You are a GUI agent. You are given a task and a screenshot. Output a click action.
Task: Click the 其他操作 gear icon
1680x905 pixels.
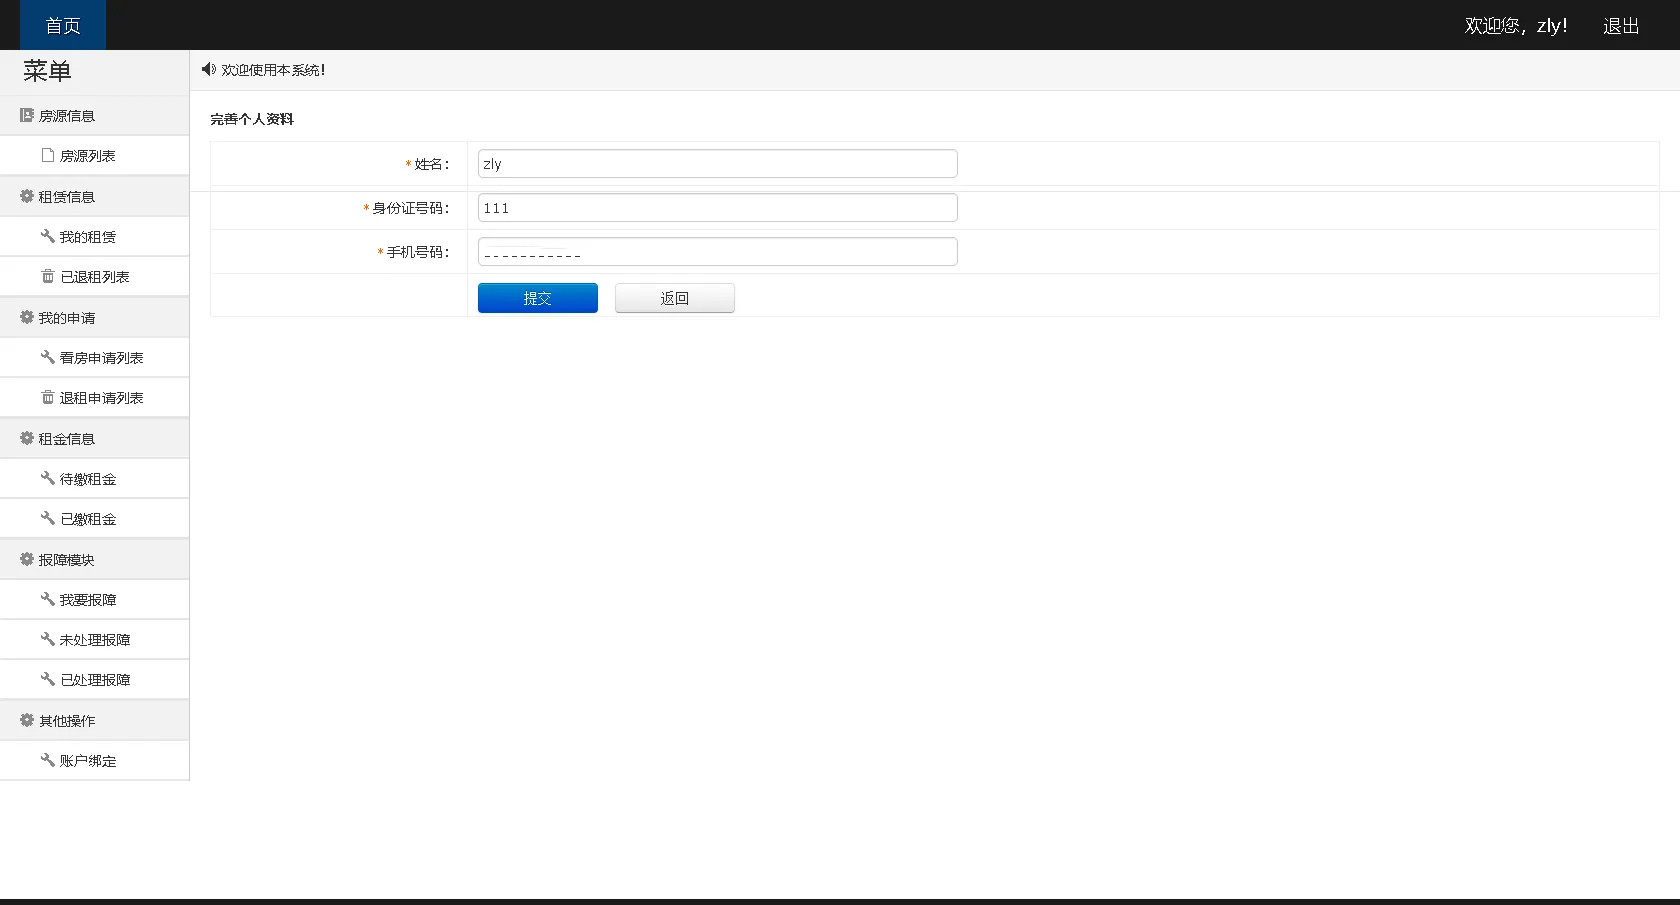point(27,720)
